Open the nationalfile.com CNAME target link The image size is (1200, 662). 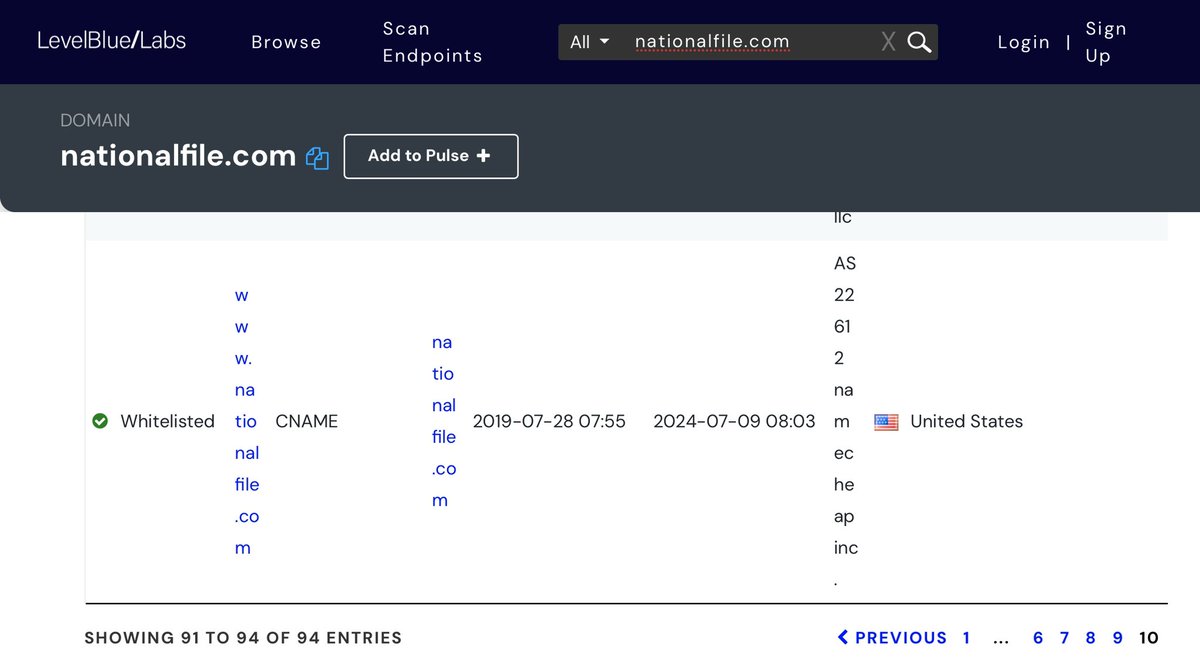point(443,421)
